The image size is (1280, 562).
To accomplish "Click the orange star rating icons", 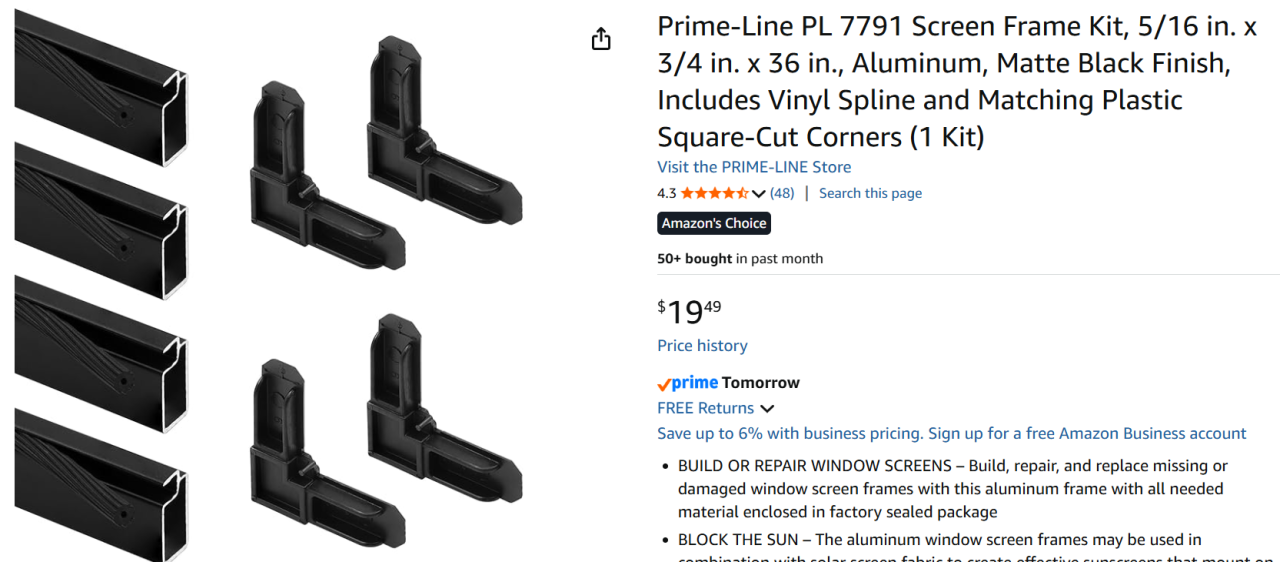I will point(714,193).
